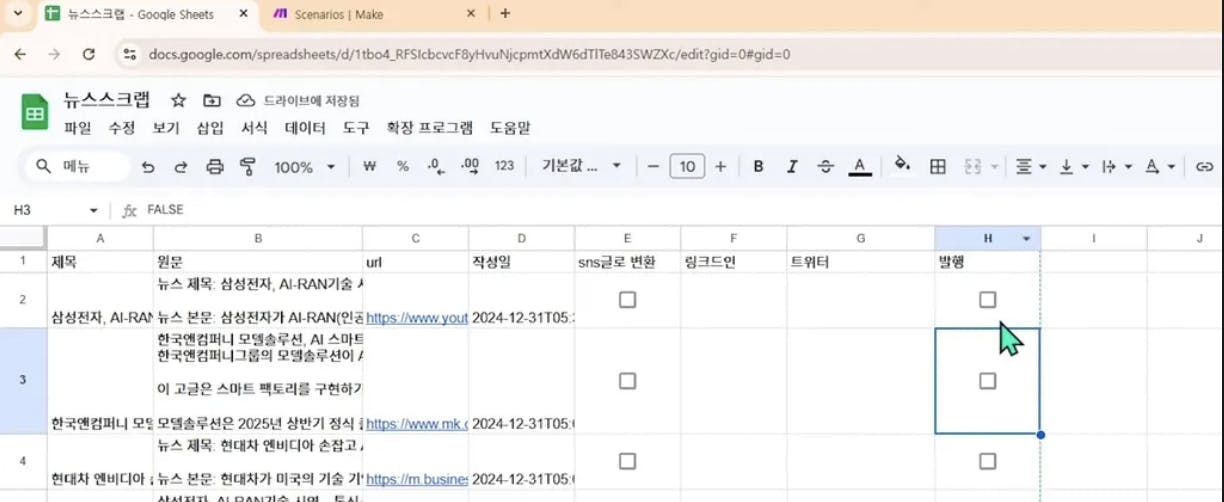Click the 메뉴 search box
1224x502 pixels.
(78, 167)
